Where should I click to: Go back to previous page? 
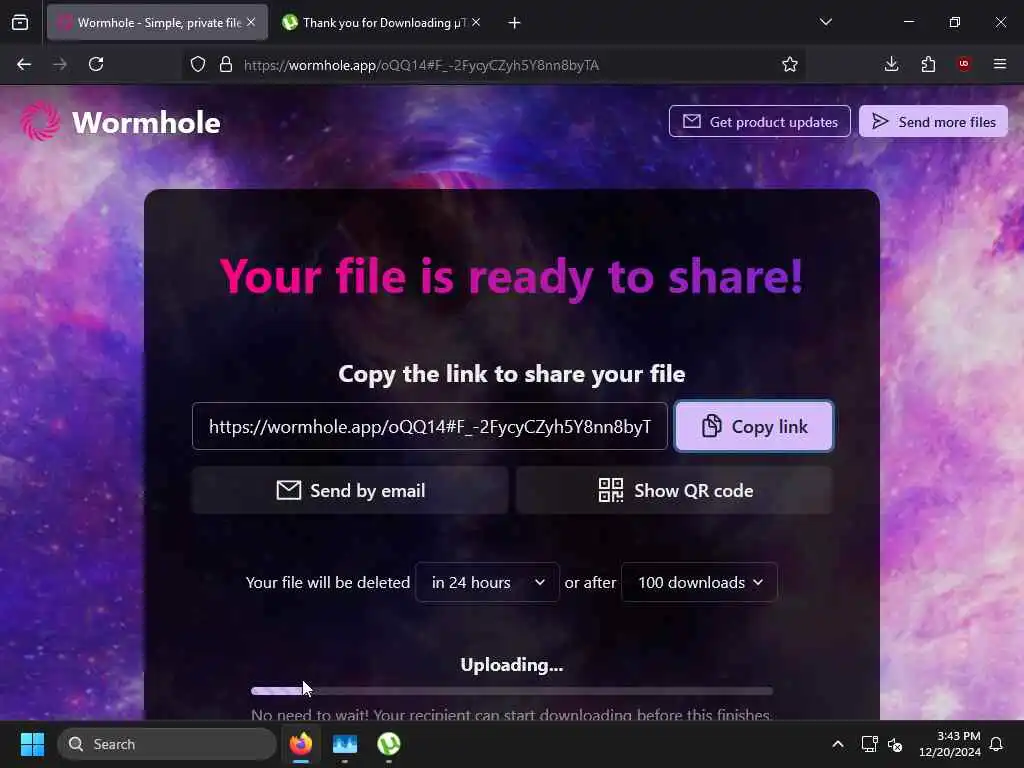point(24,64)
